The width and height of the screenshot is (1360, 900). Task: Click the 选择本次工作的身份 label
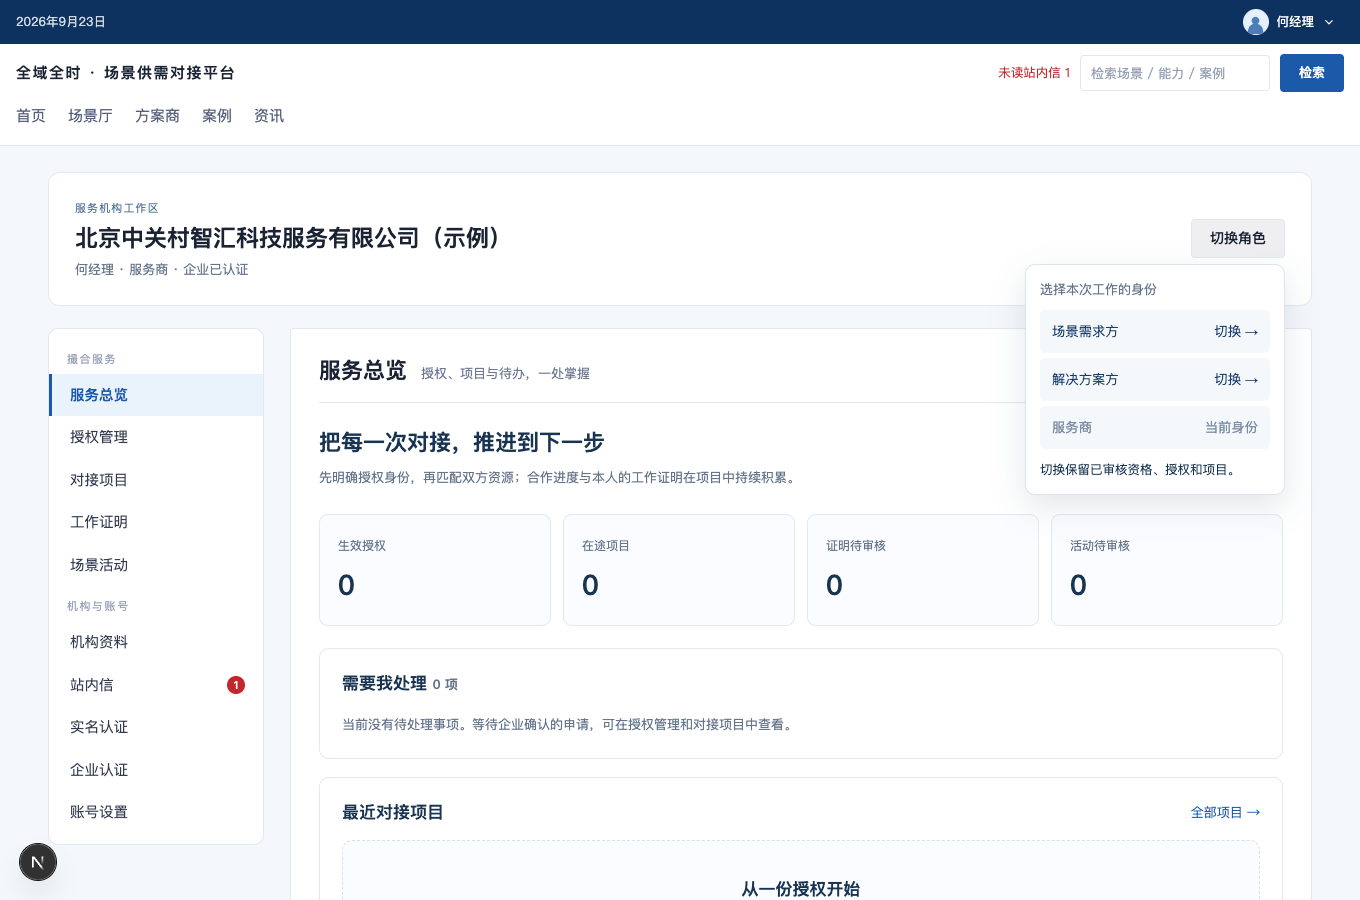pos(1098,289)
